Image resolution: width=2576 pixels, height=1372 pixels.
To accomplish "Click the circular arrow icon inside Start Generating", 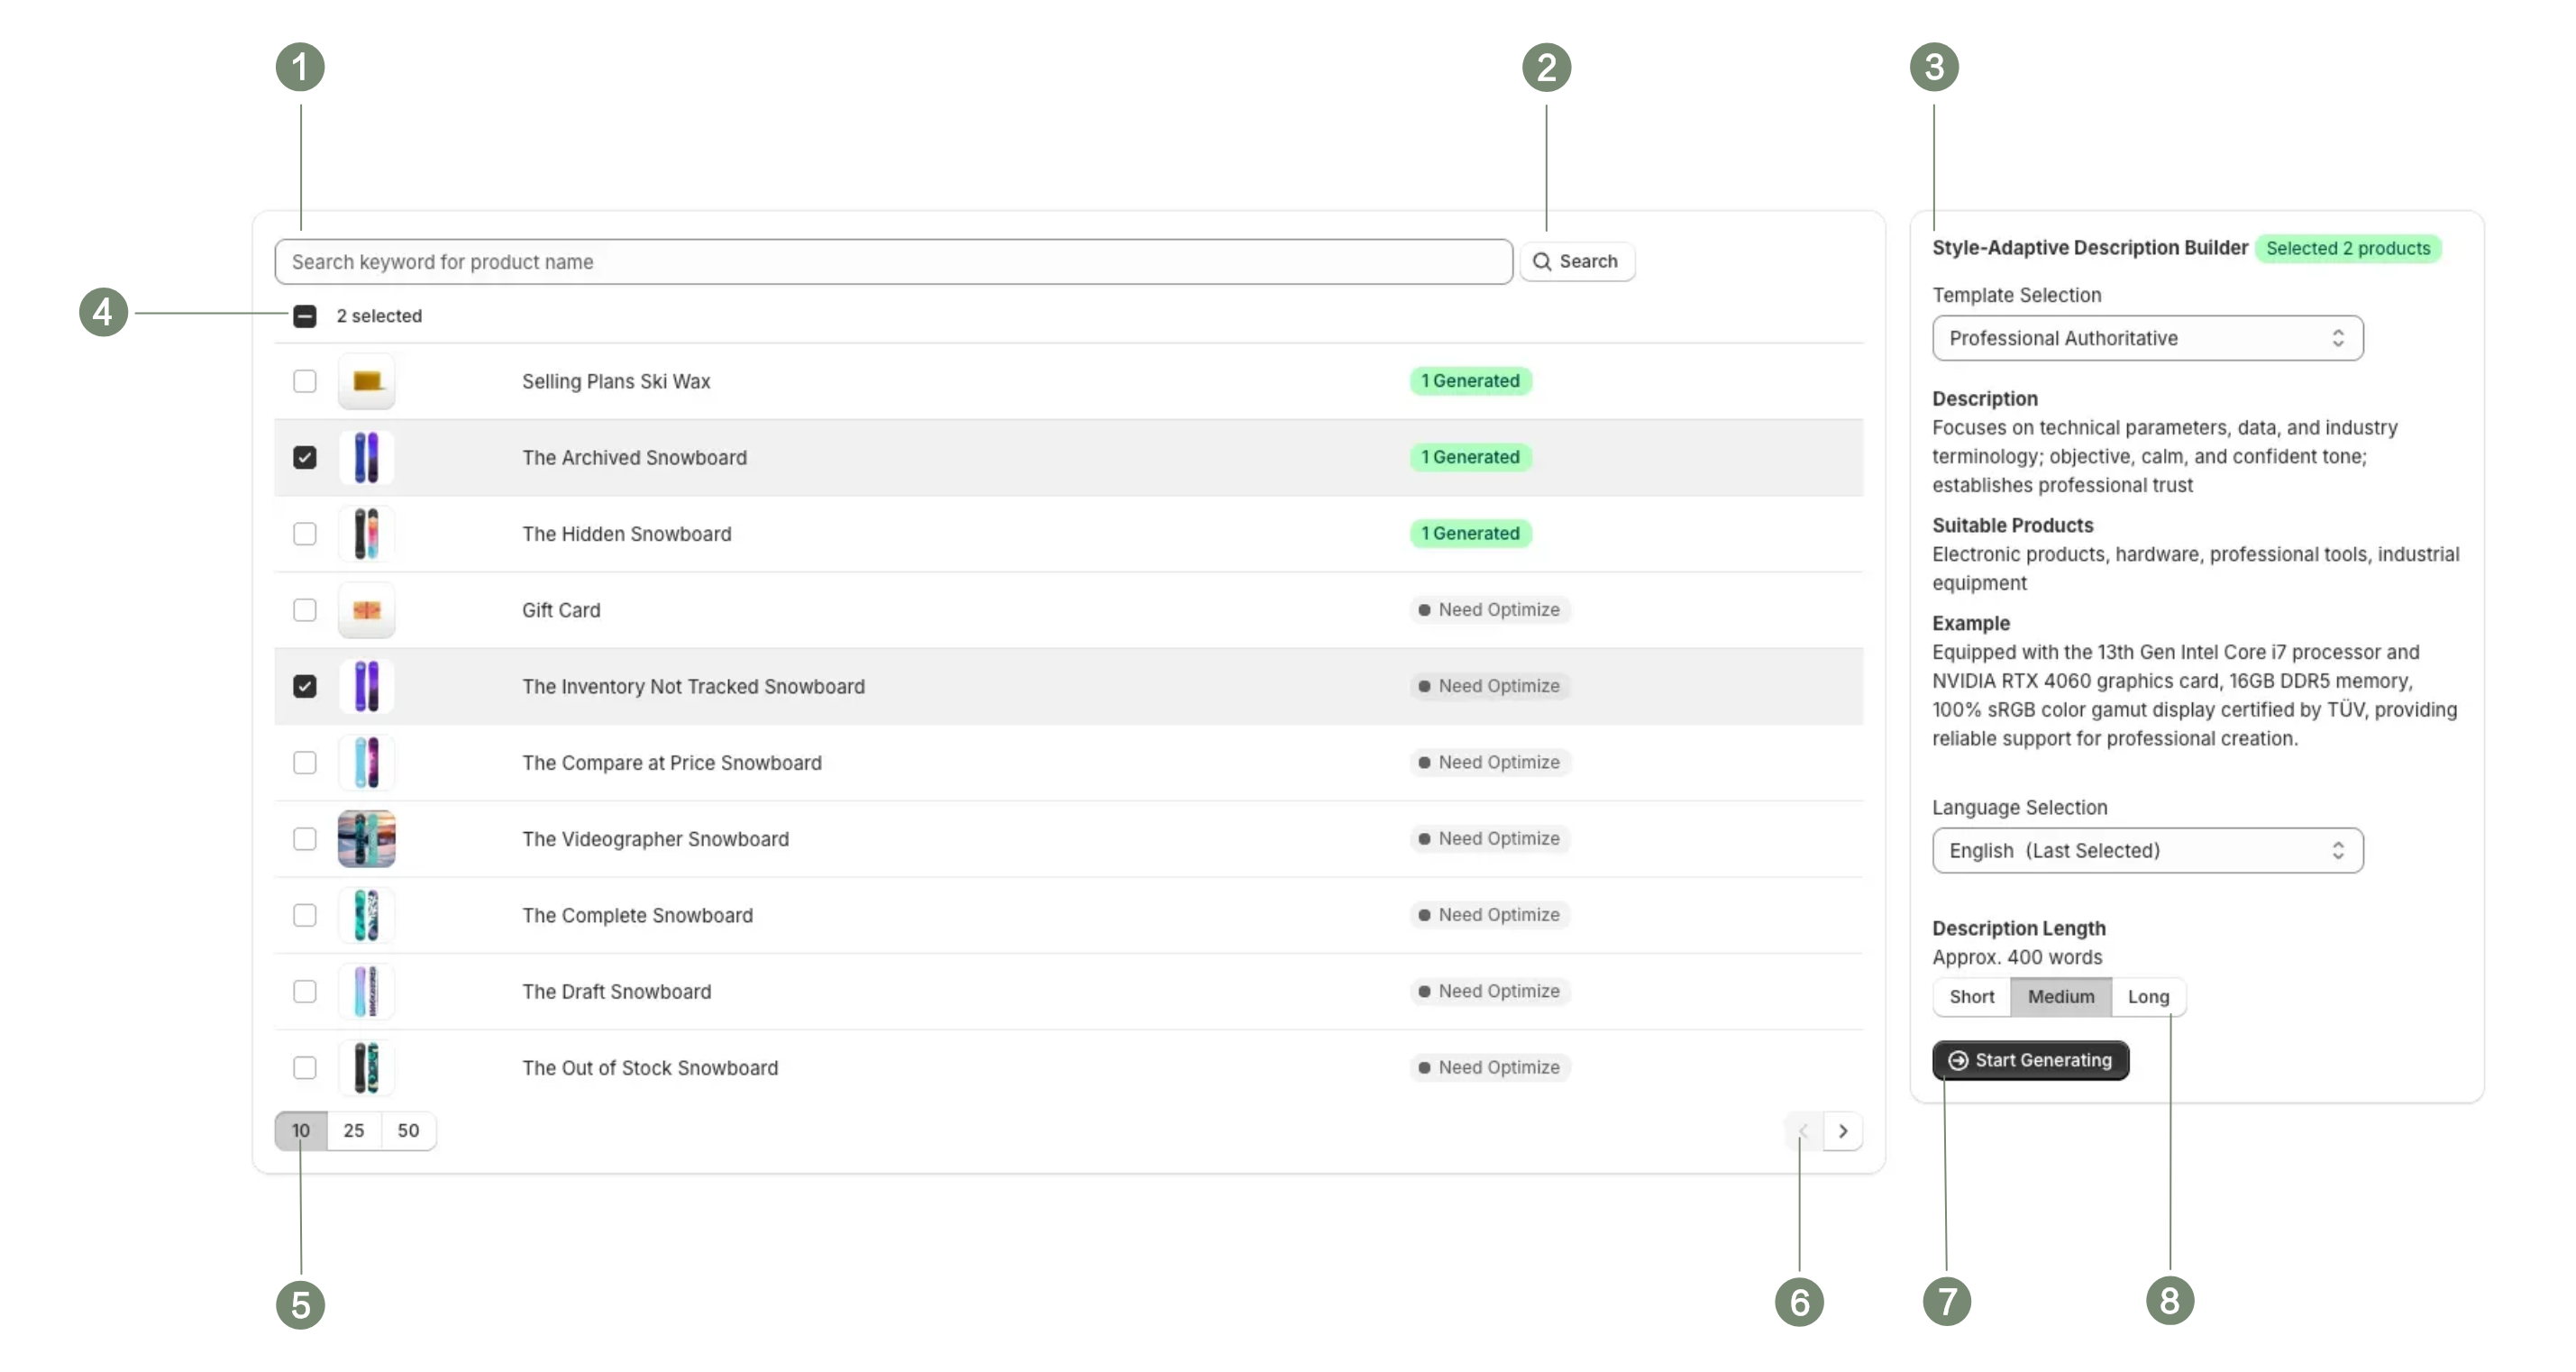I will [x=1957, y=1060].
